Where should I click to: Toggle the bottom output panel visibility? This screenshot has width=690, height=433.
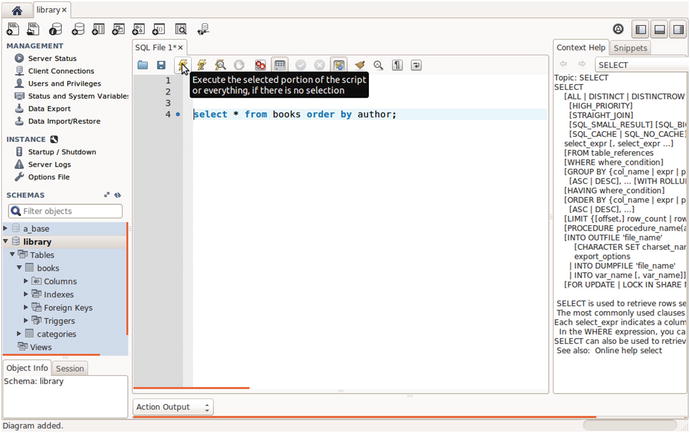[659, 29]
